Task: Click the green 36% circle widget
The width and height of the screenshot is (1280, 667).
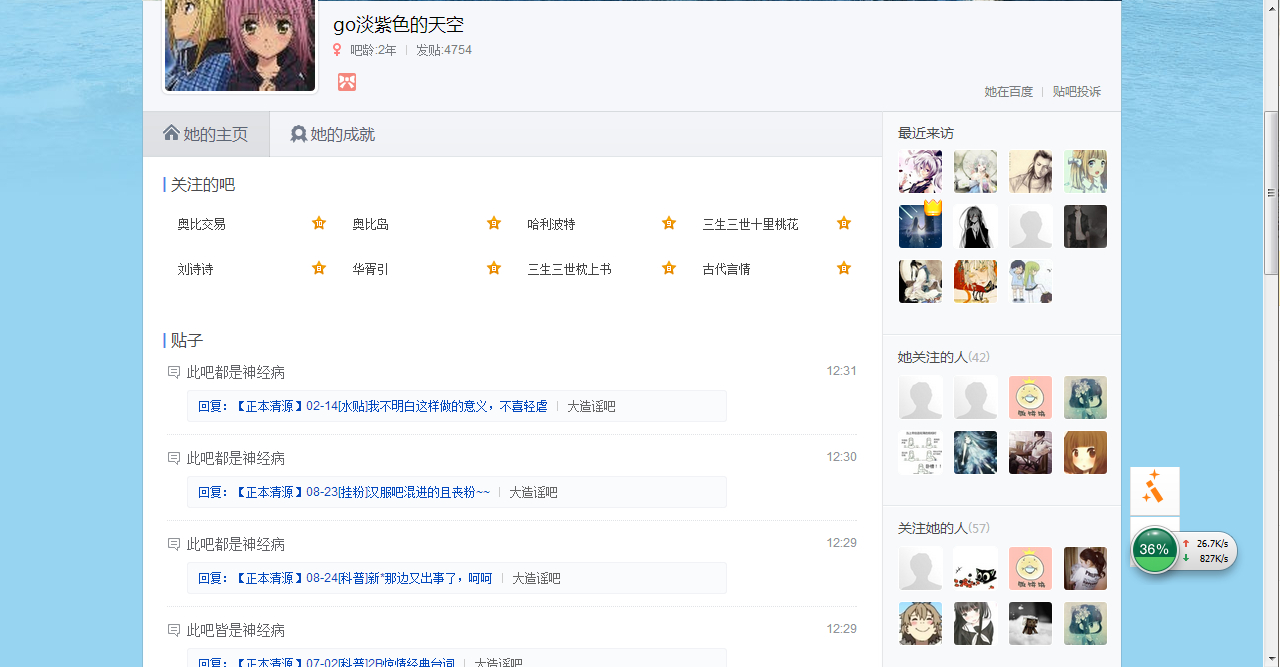Action: point(1154,549)
